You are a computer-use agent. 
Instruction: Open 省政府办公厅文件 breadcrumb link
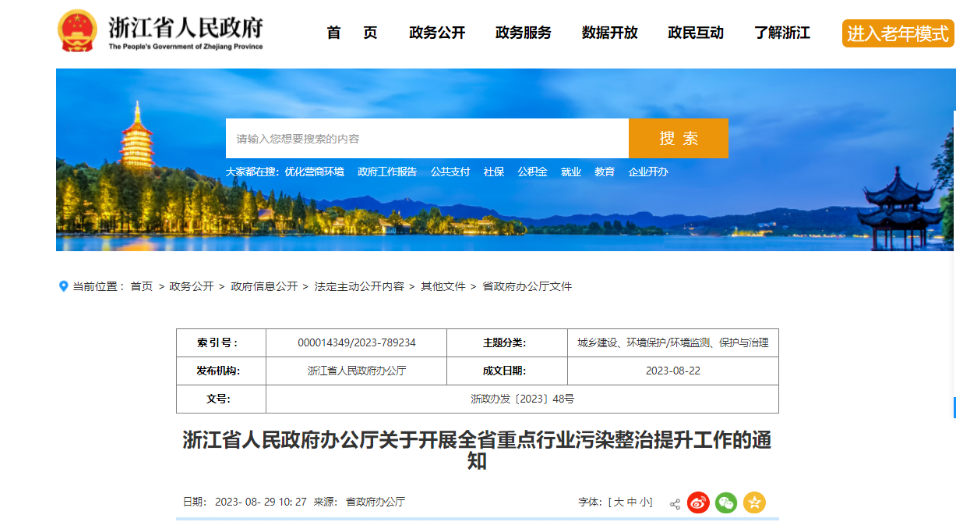click(x=527, y=286)
